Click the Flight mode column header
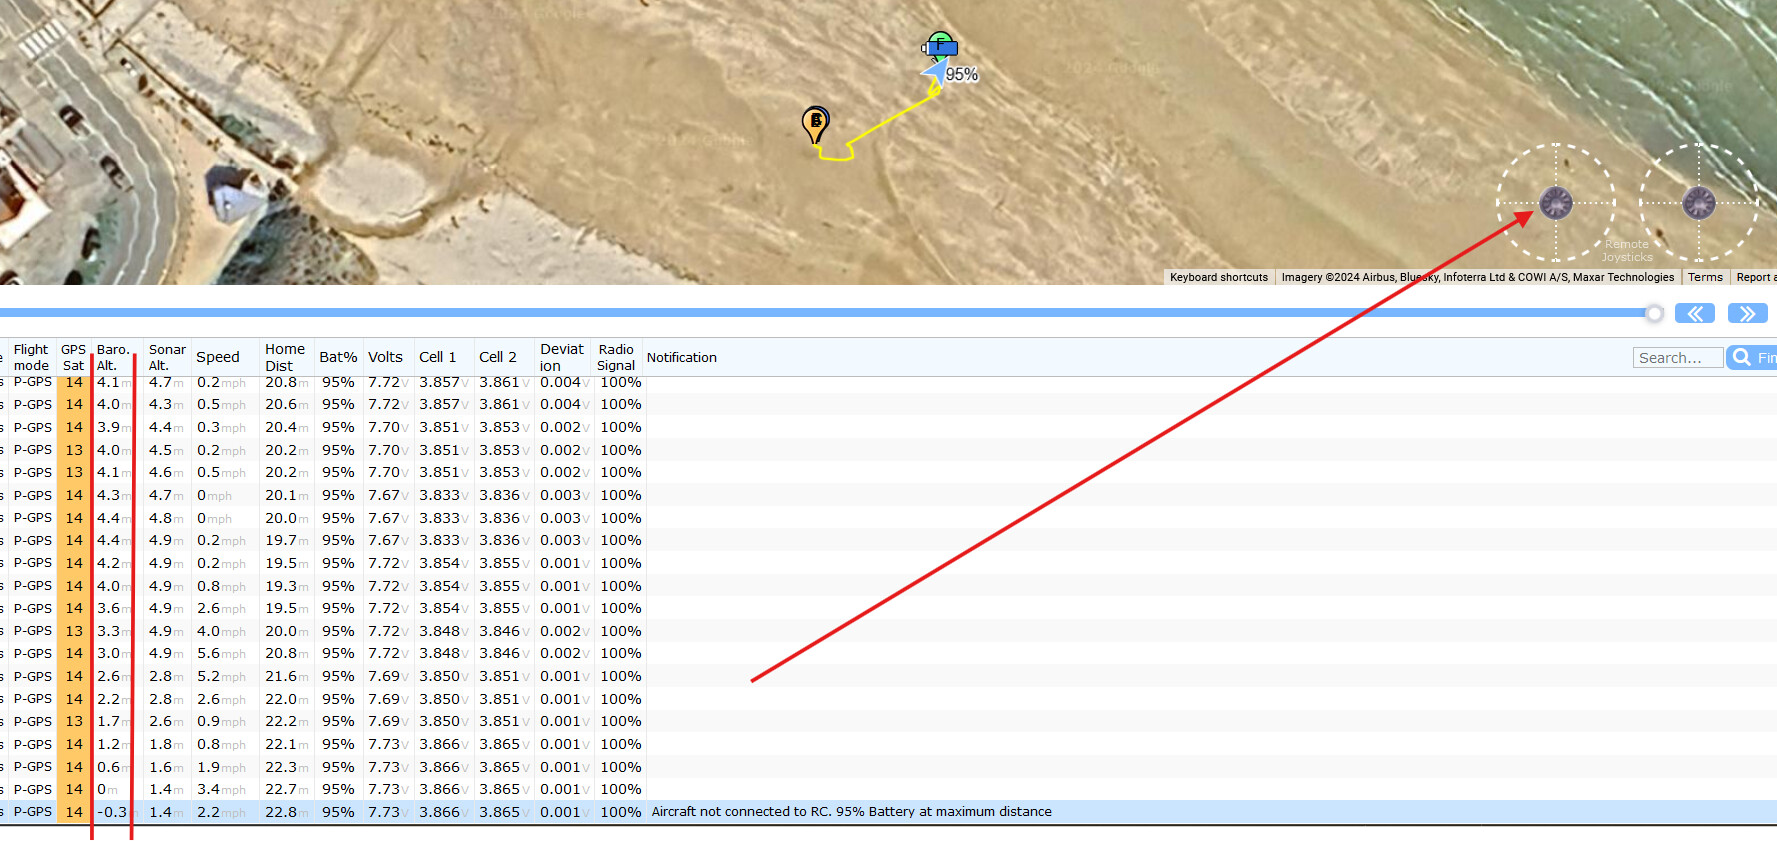This screenshot has width=1777, height=841. point(31,357)
